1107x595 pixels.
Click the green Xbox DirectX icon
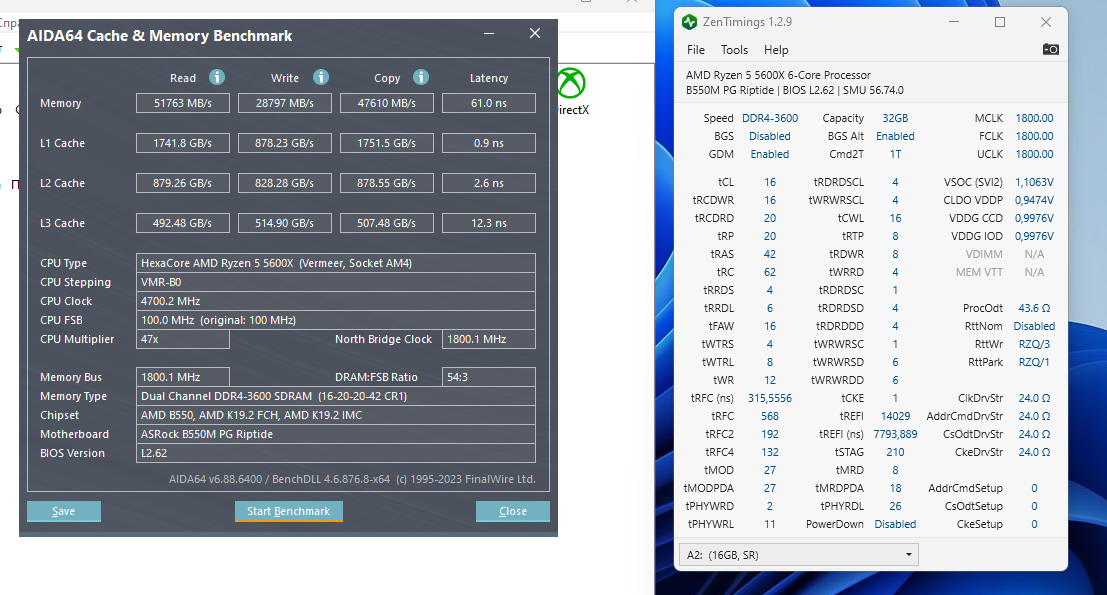[x=571, y=83]
